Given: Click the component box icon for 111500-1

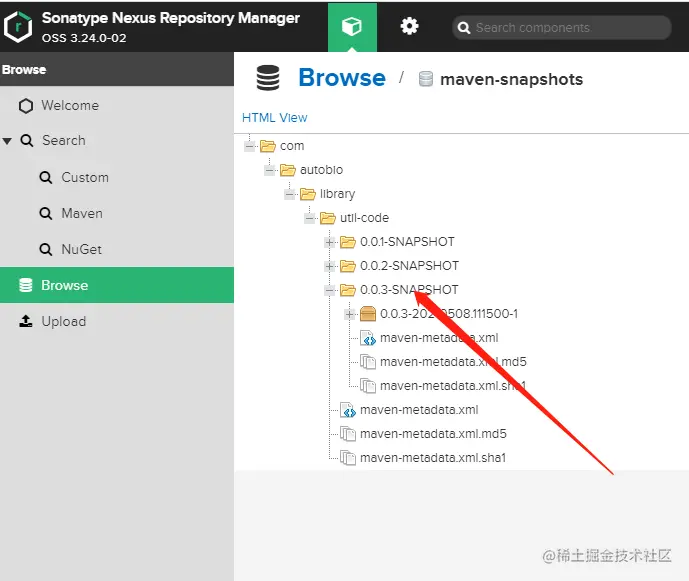Looking at the screenshot, I should coord(368,314).
